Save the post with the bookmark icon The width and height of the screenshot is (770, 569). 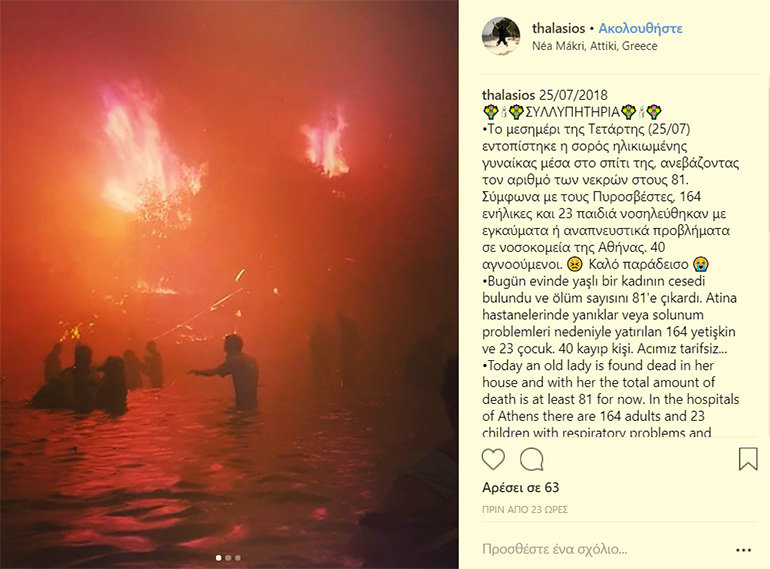(x=748, y=459)
